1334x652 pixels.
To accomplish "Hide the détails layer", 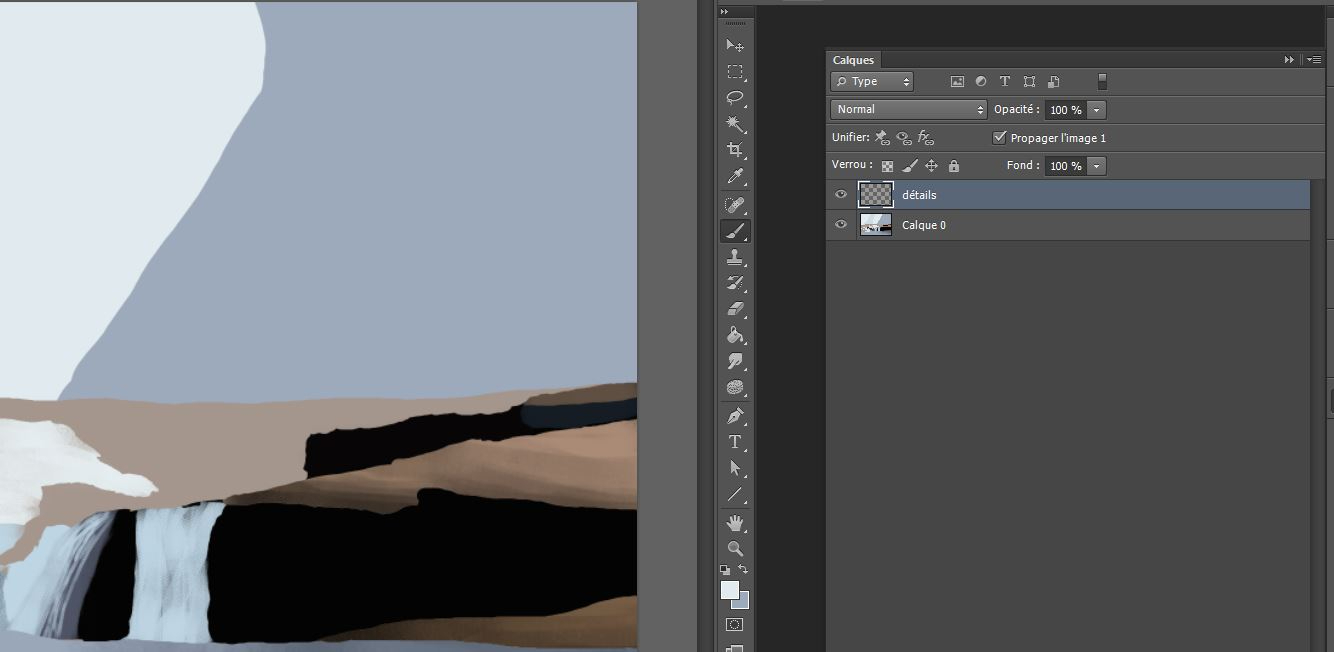I will 841,195.
